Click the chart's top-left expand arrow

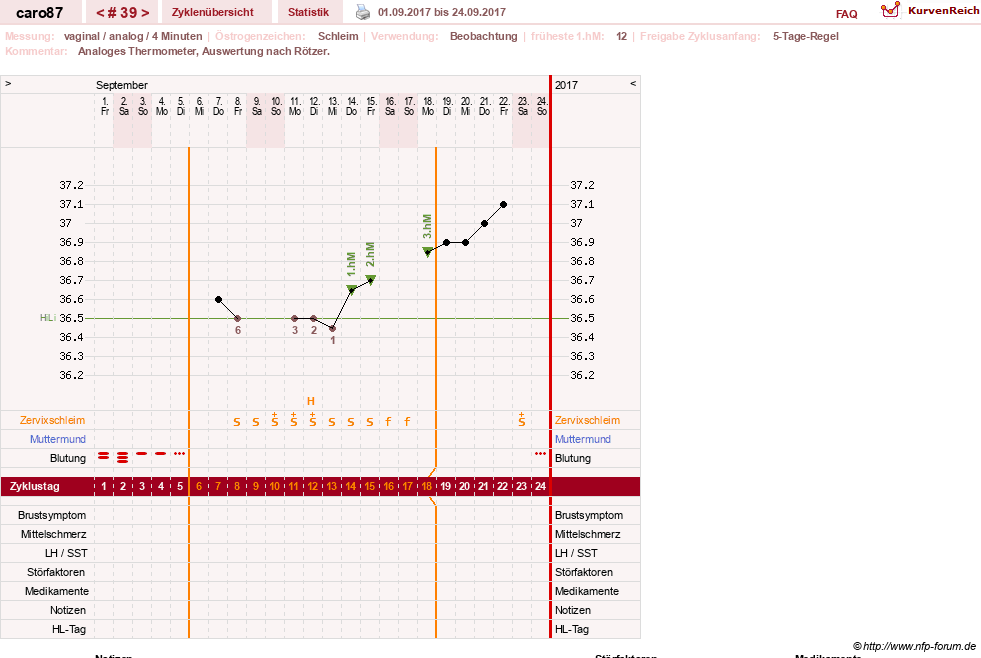click(x=8, y=83)
